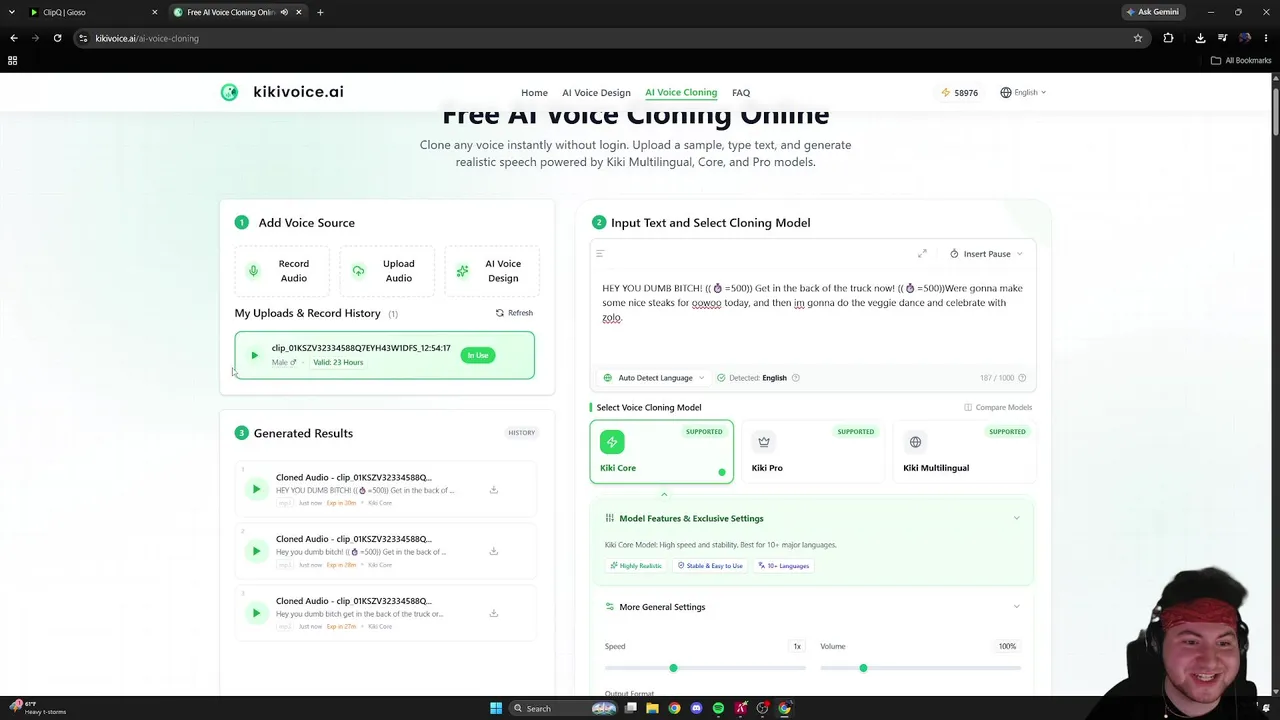Click the 58976 credits balance

[960, 93]
